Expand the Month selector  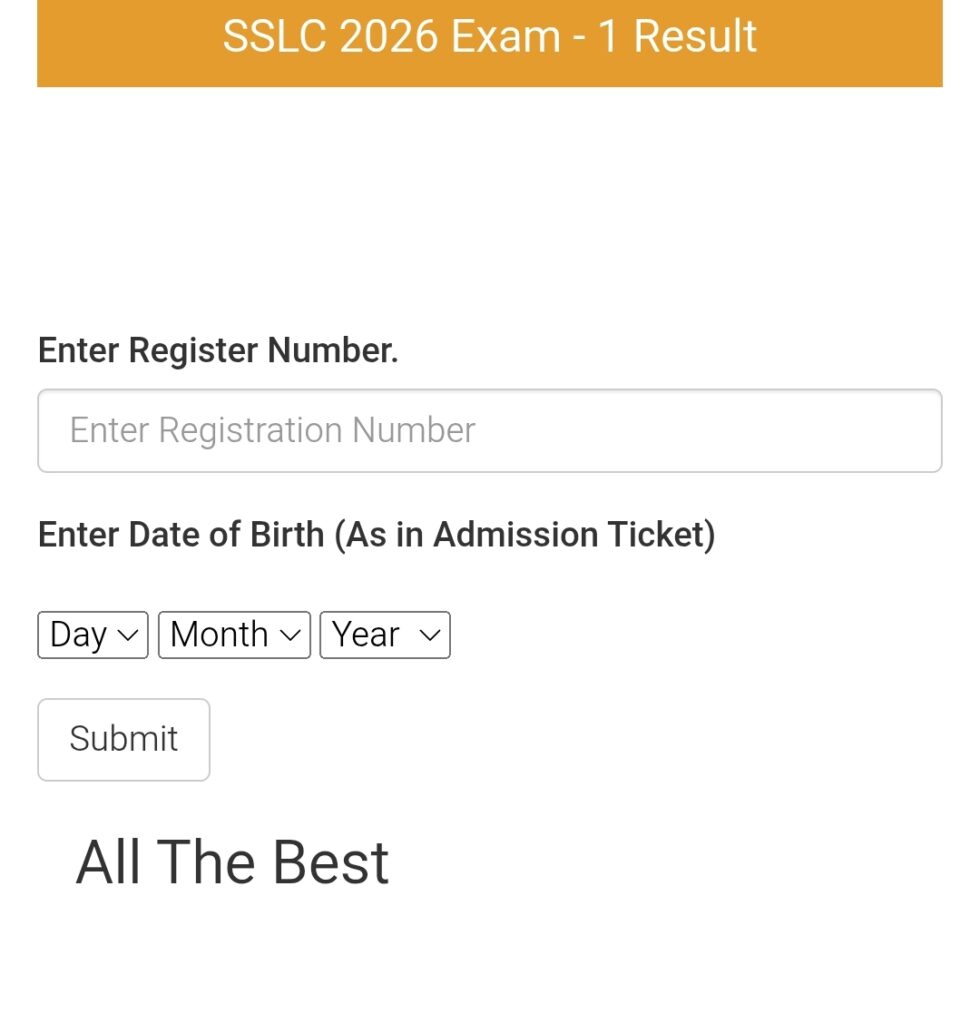[234, 635]
